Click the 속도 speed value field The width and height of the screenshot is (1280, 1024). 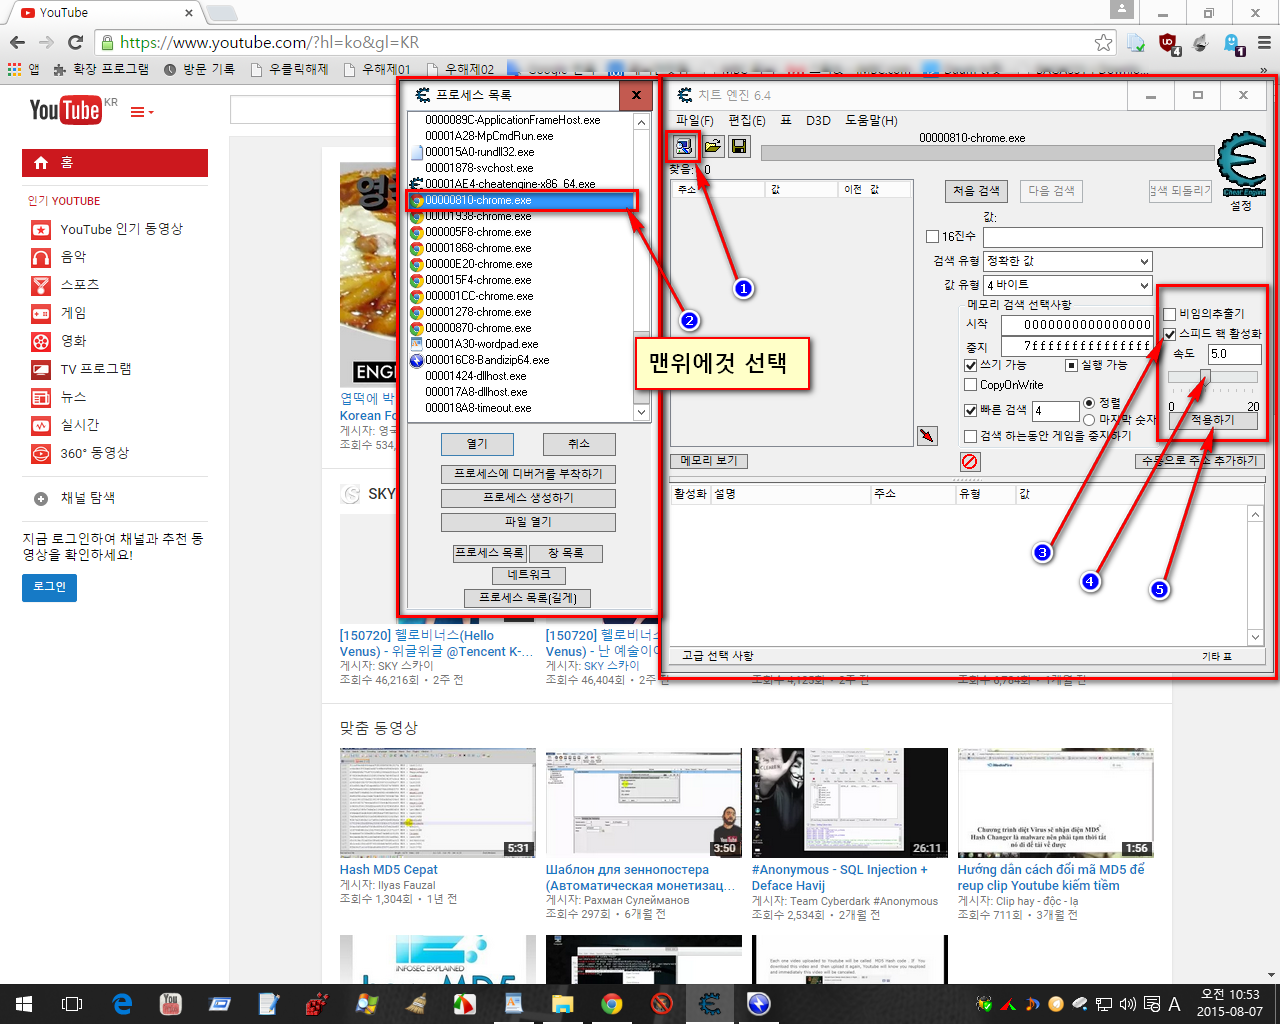[1234, 354]
